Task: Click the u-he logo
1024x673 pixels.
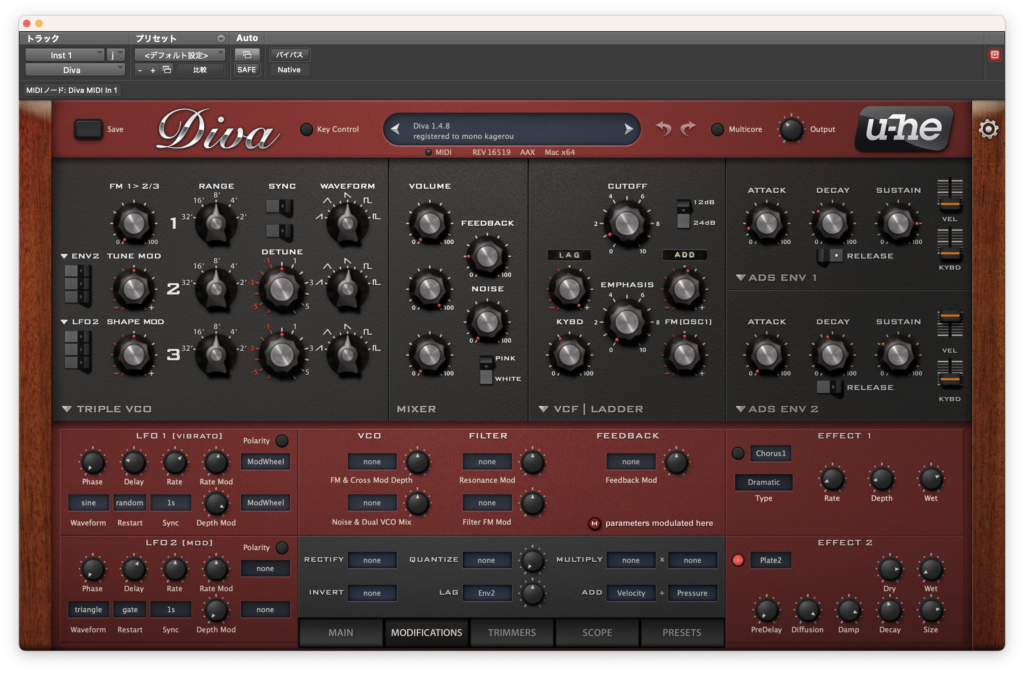Action: [x=904, y=129]
